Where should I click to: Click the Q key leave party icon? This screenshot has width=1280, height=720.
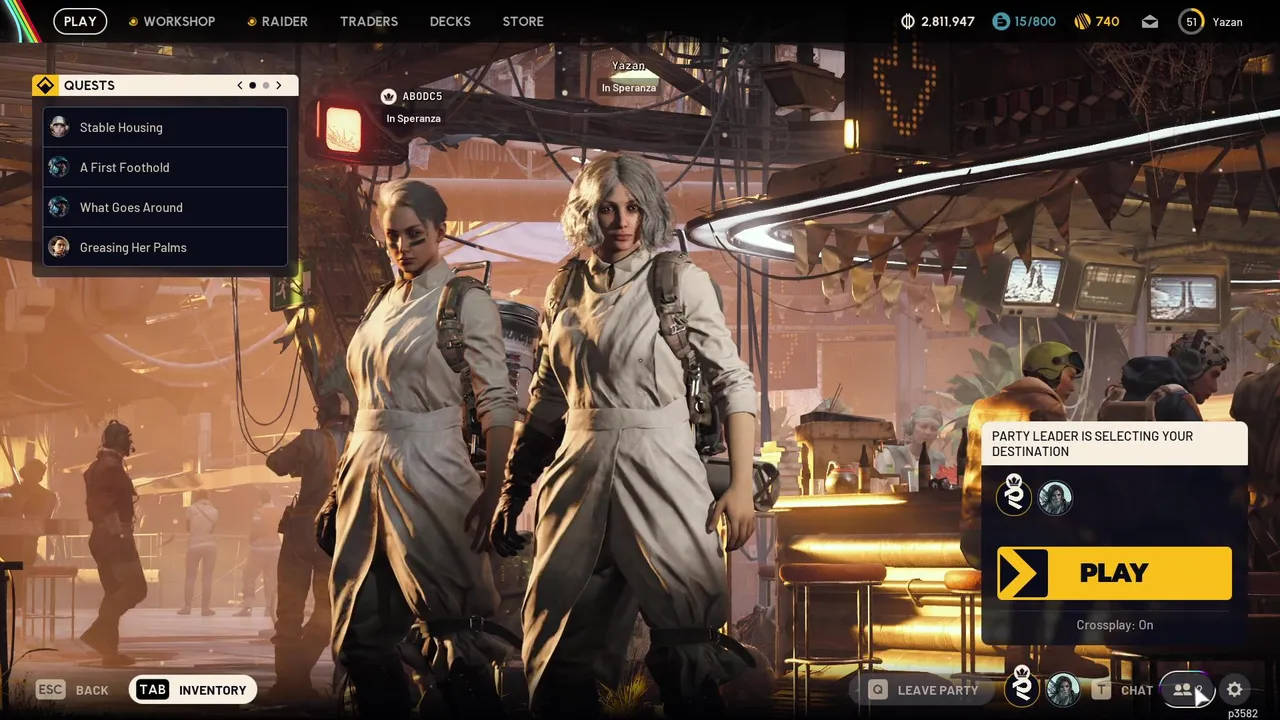[878, 689]
